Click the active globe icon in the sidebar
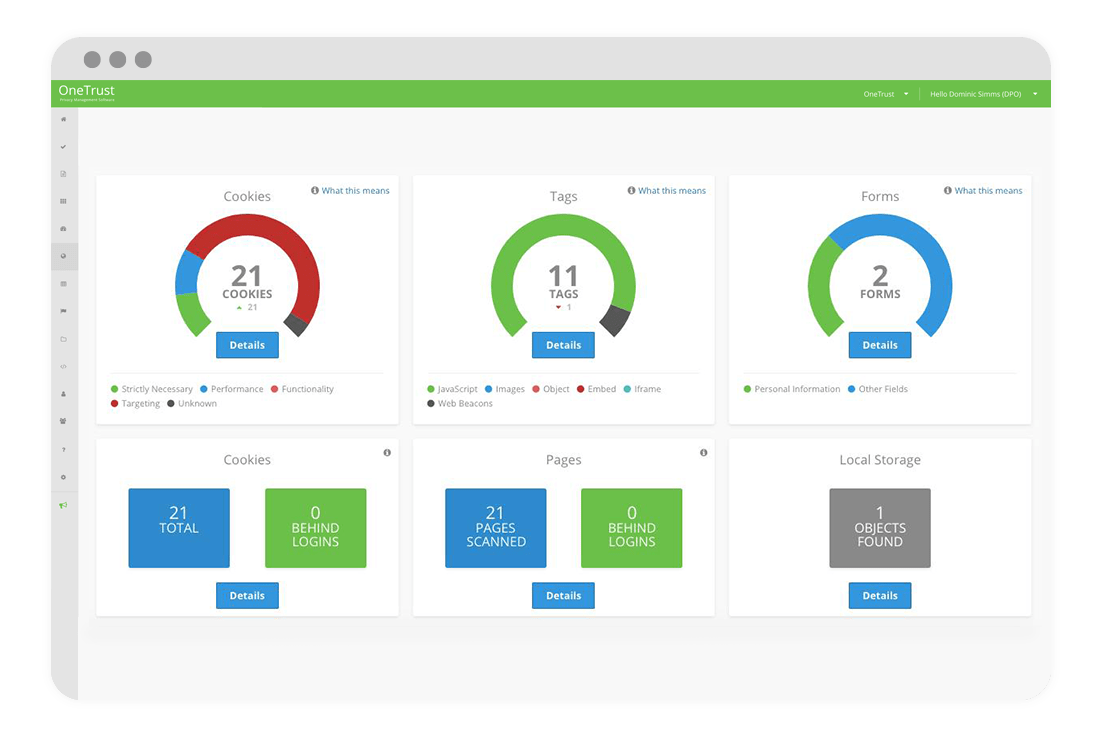Image resolution: width=1106 pixels, height=738 pixels. click(x=63, y=256)
